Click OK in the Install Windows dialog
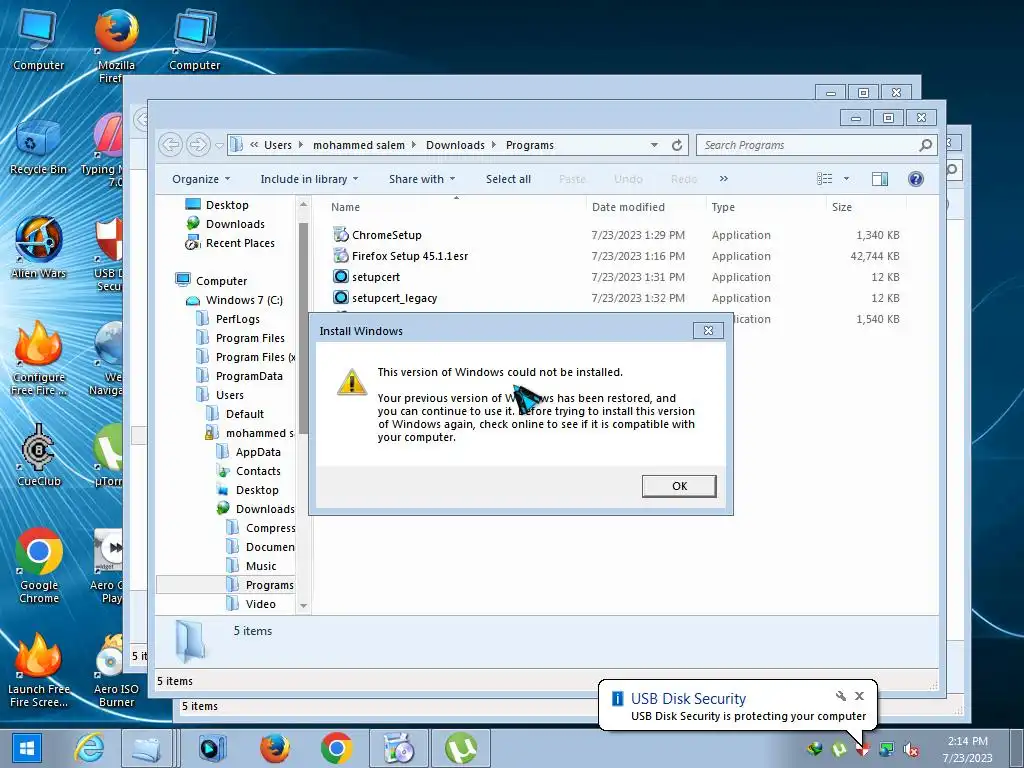The image size is (1024, 768). tap(679, 486)
